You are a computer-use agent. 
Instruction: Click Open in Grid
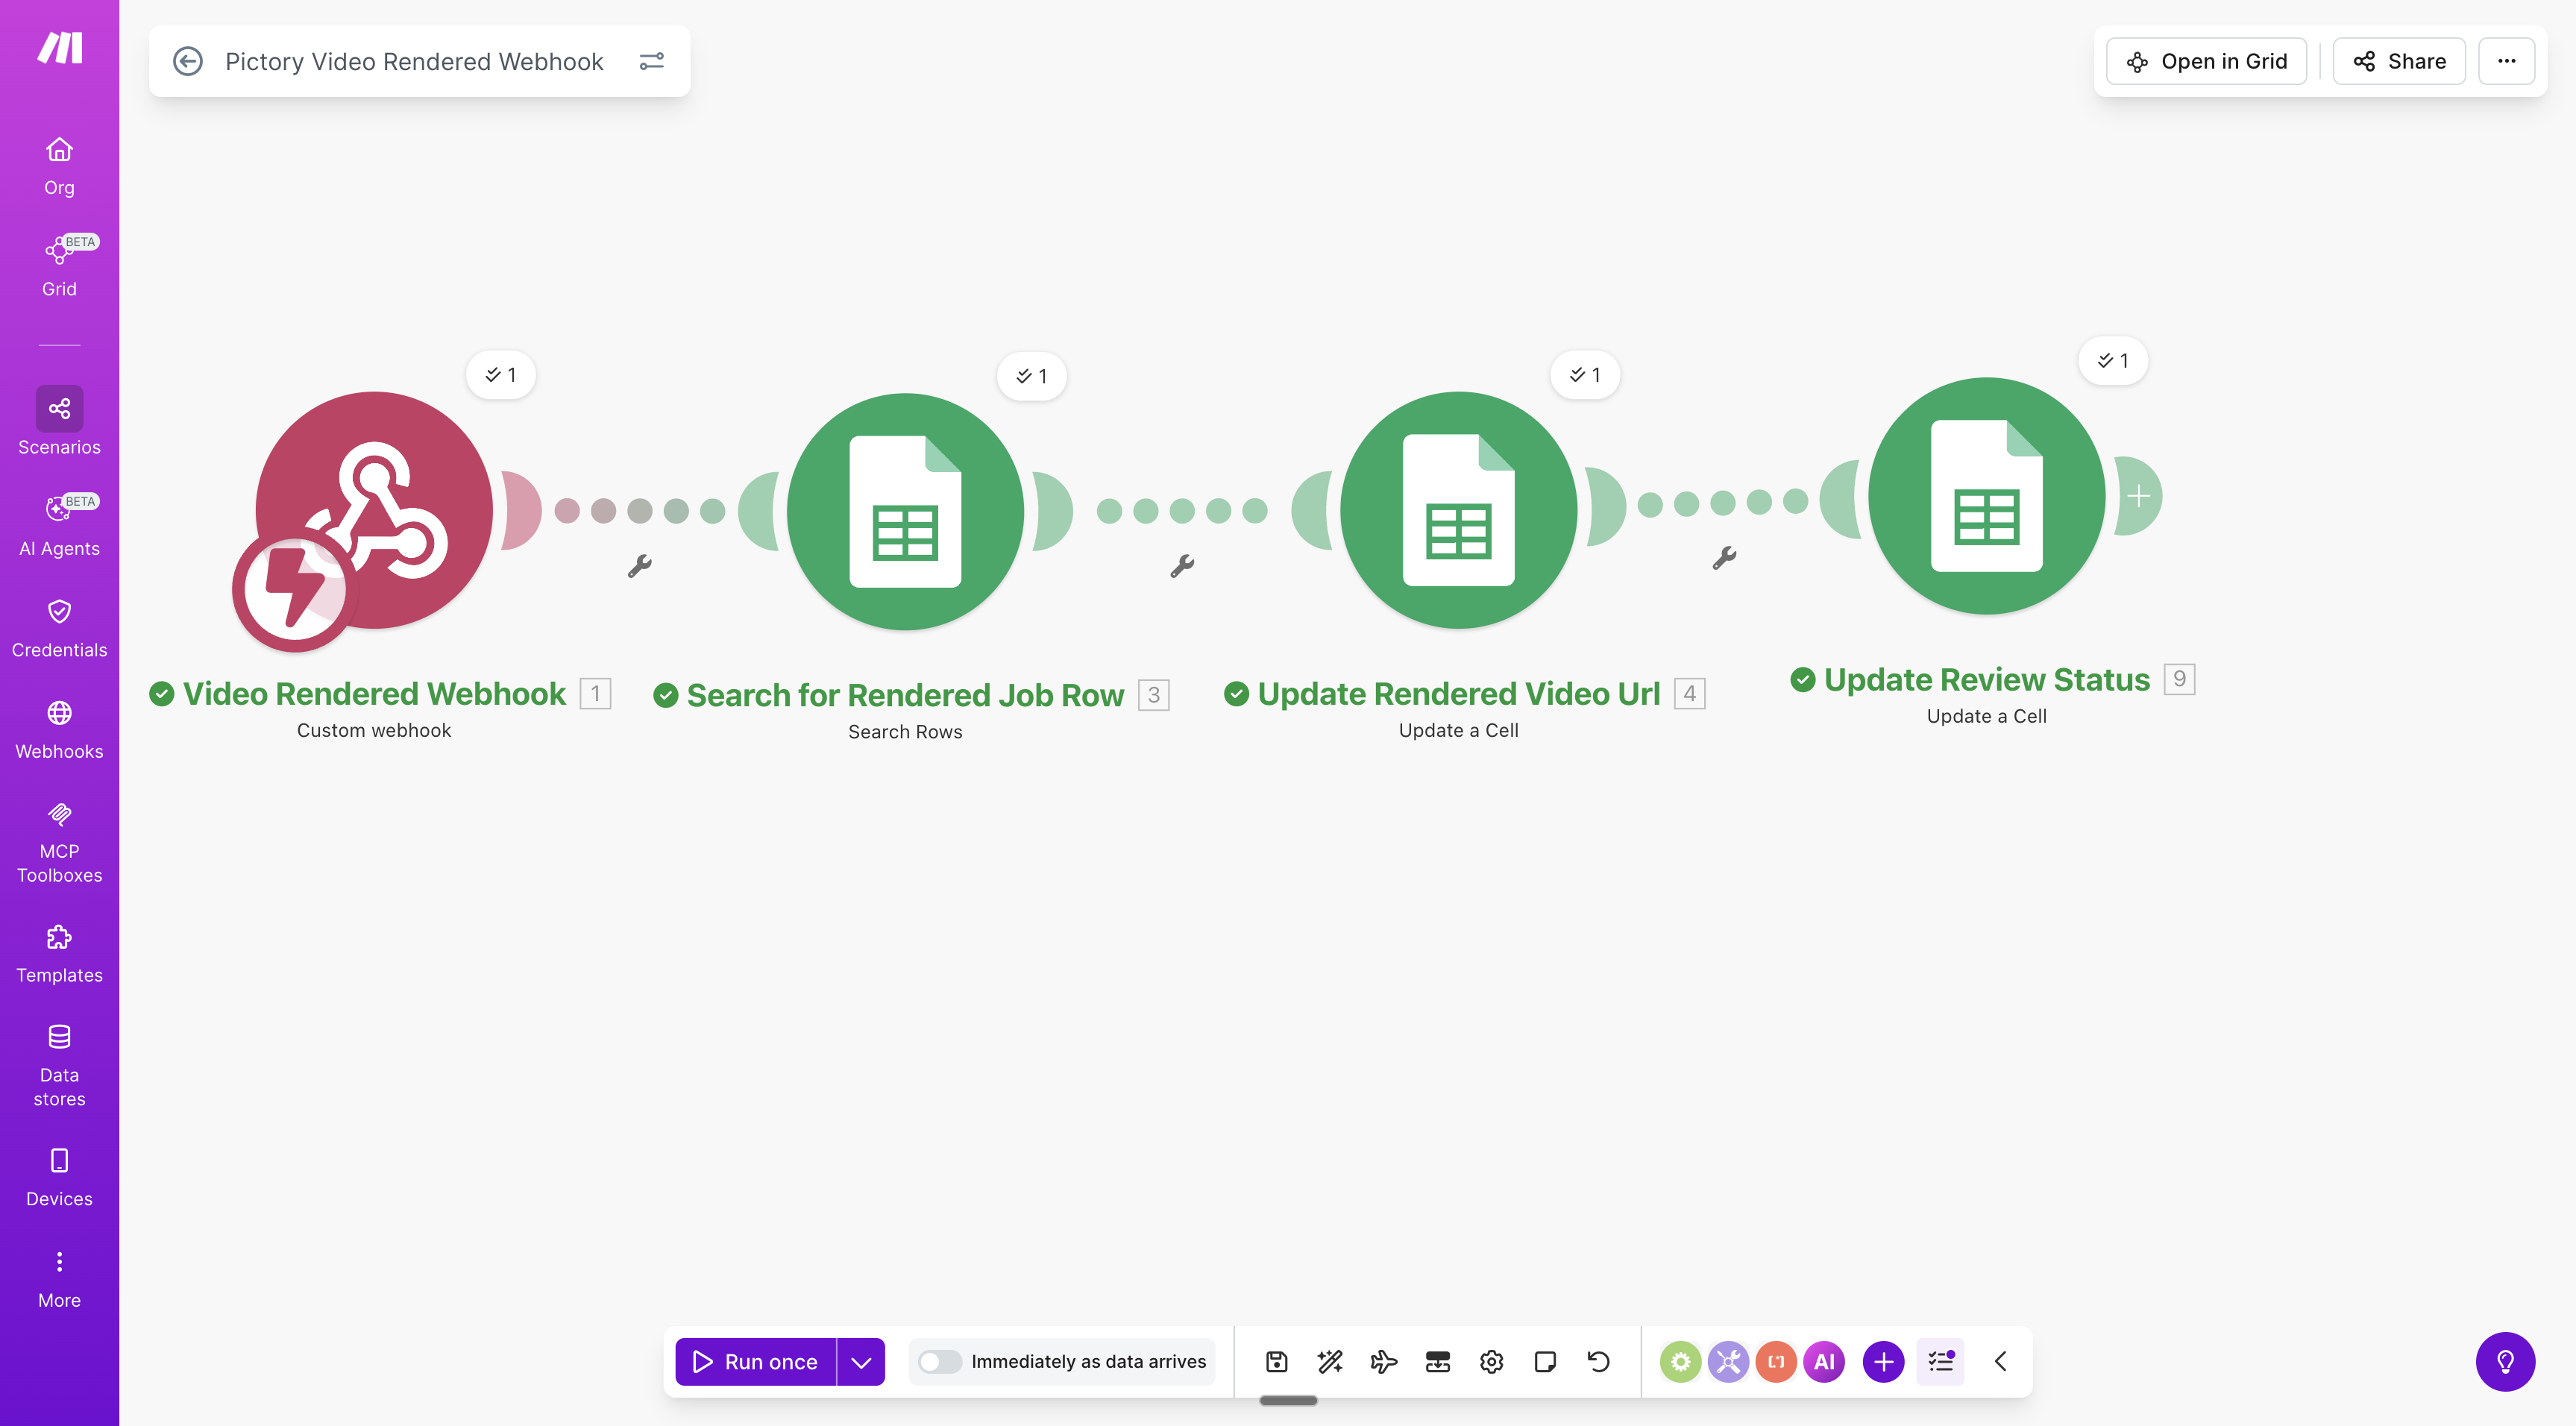pyautogui.click(x=2206, y=61)
